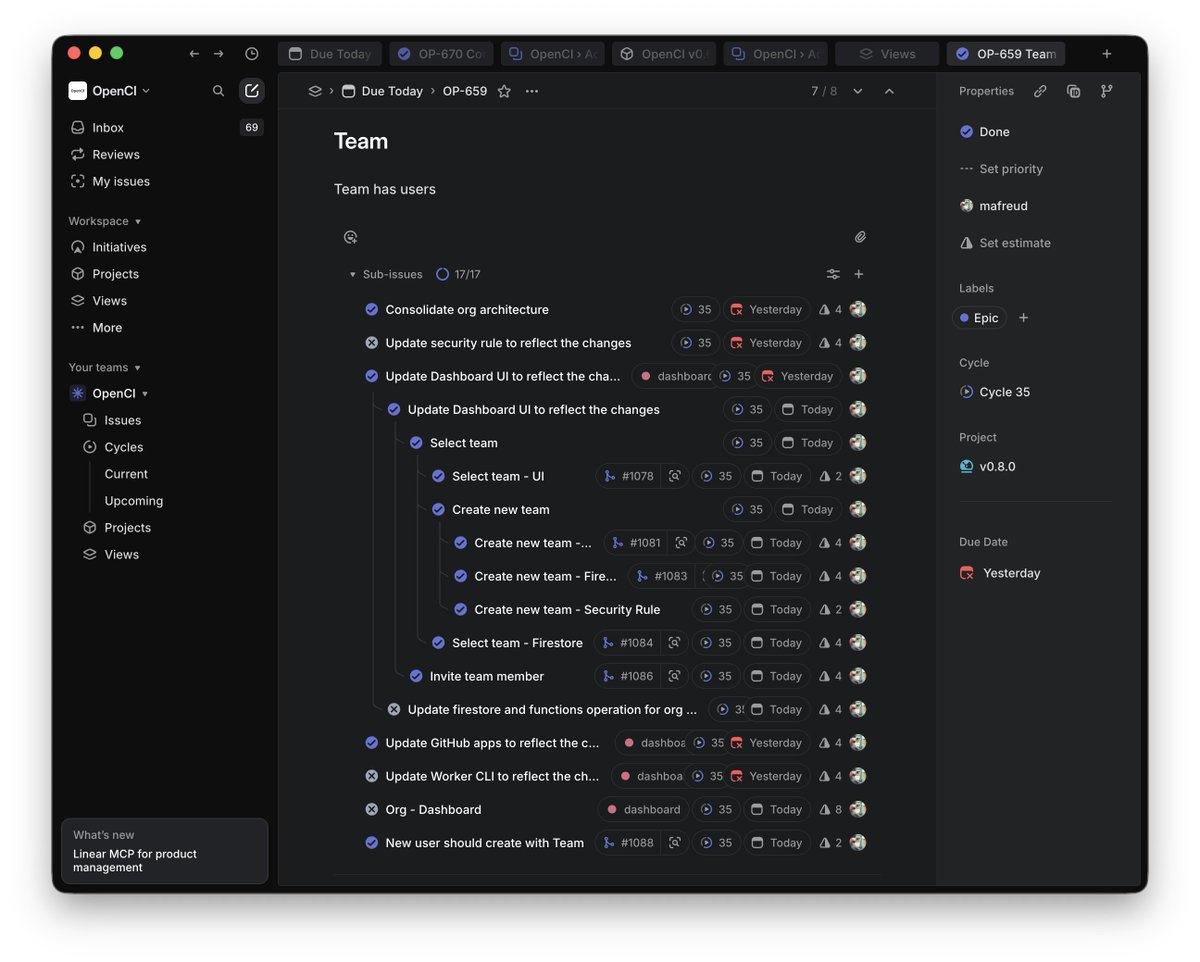
Task: Switch to the Due Today tab
Action: tap(329, 53)
